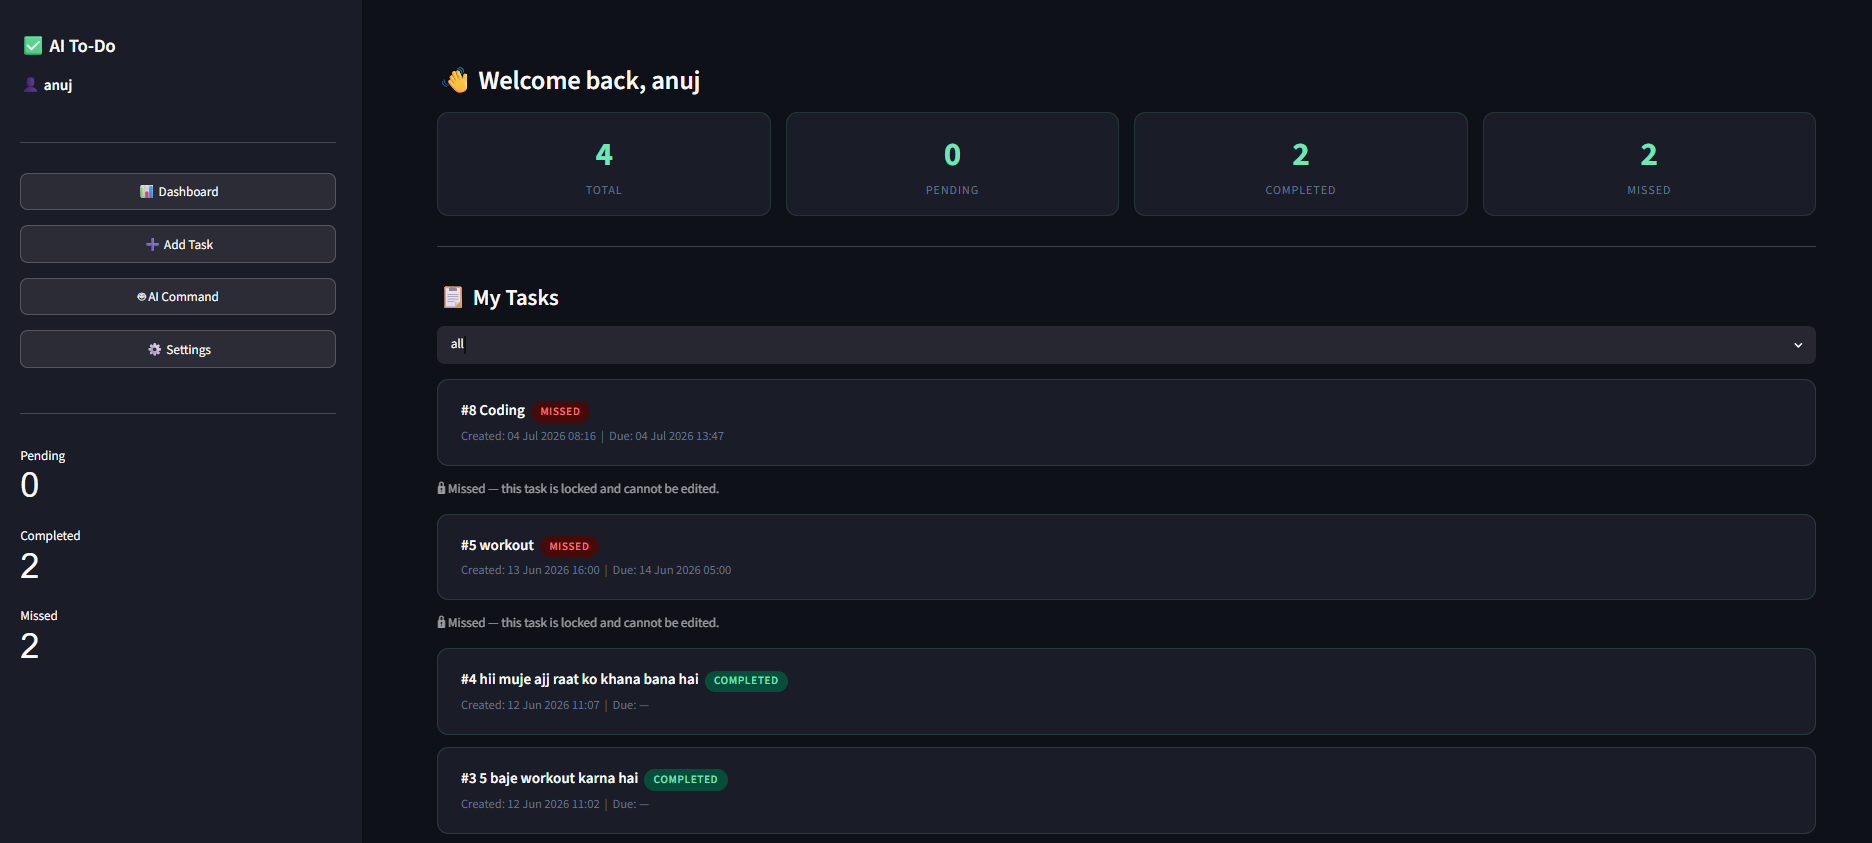Click 'Due: 04 Jul 2026 13:47' text
This screenshot has height=843, width=1872.
point(666,436)
